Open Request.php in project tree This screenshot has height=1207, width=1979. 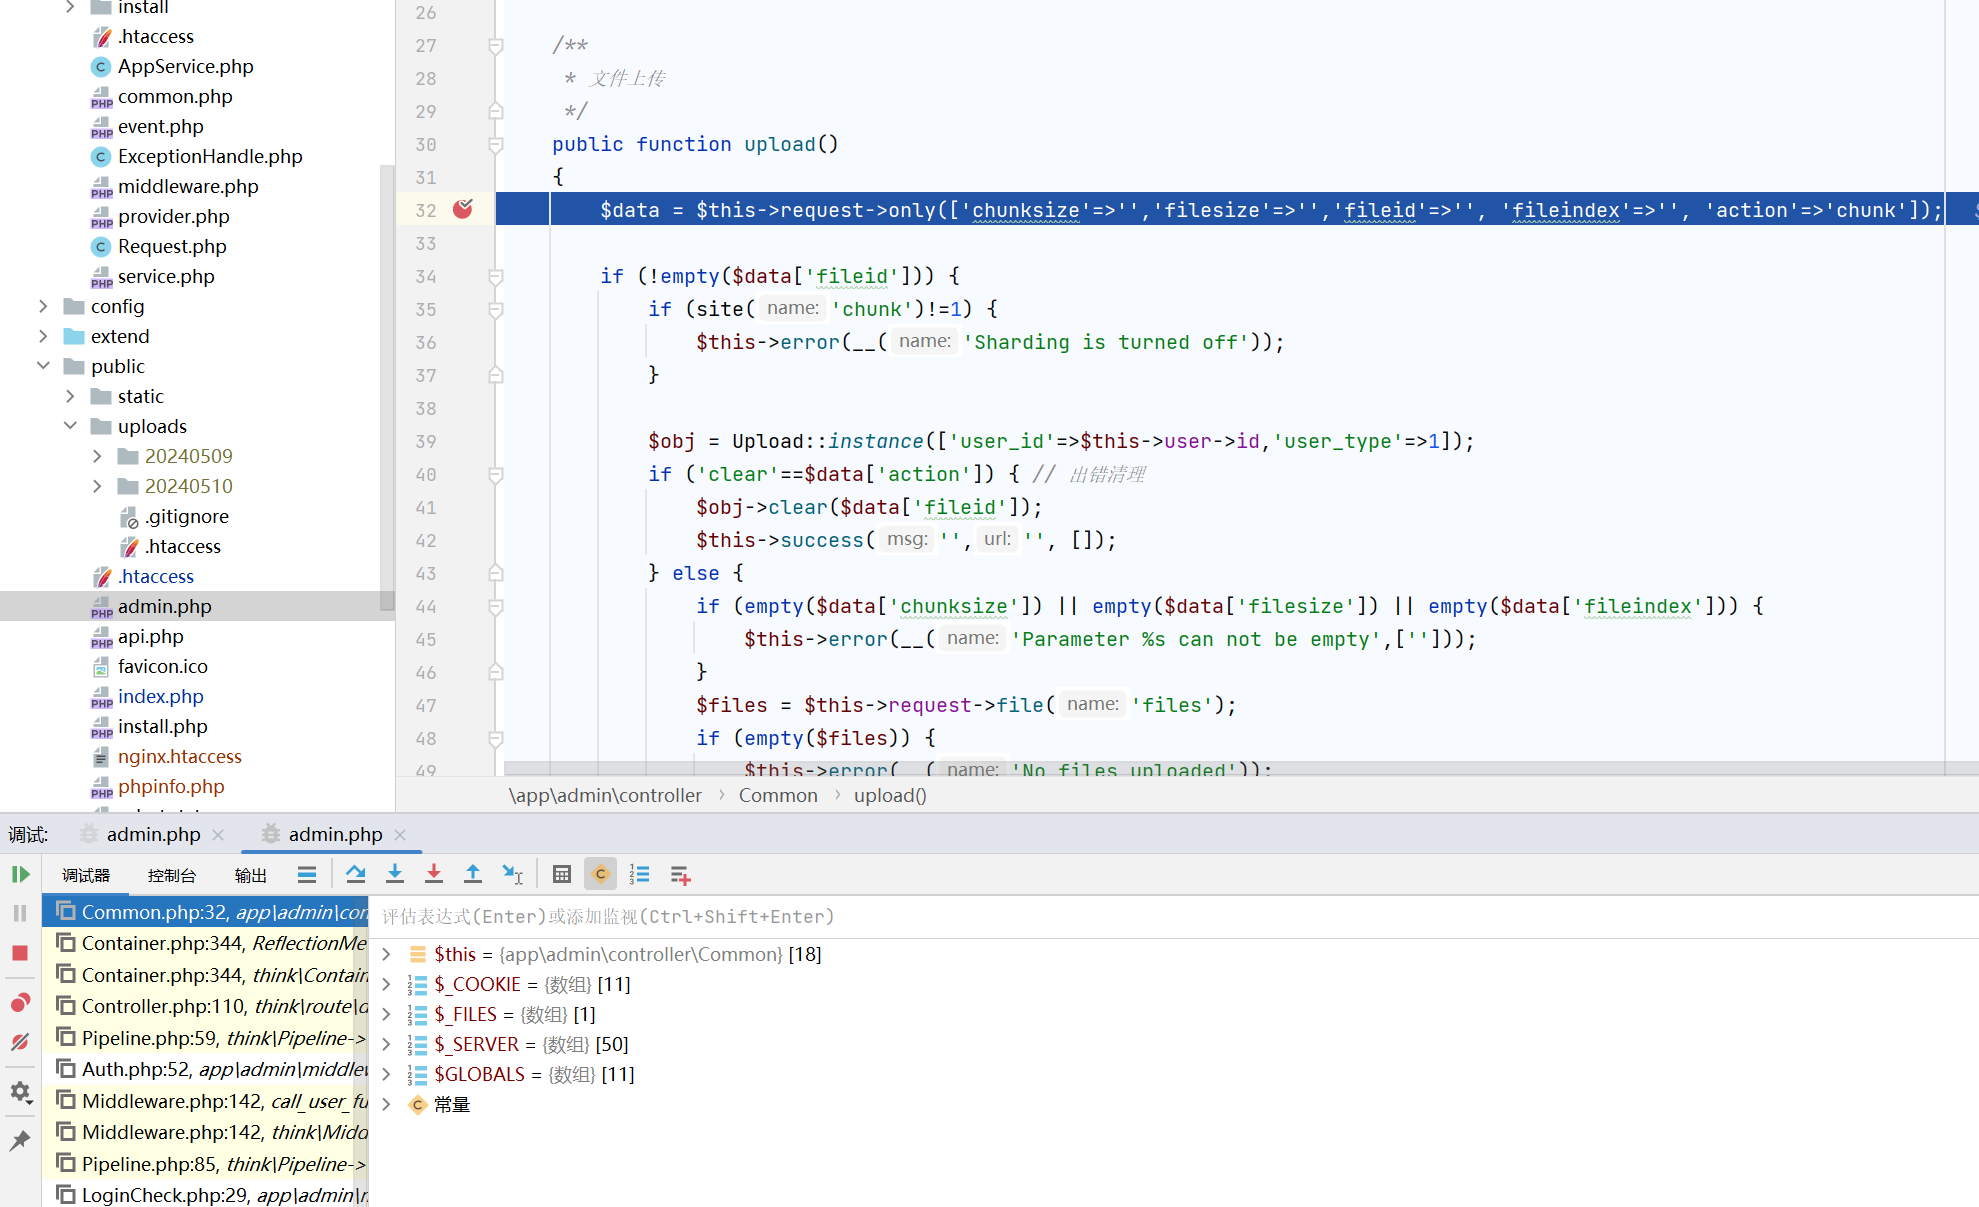point(172,246)
